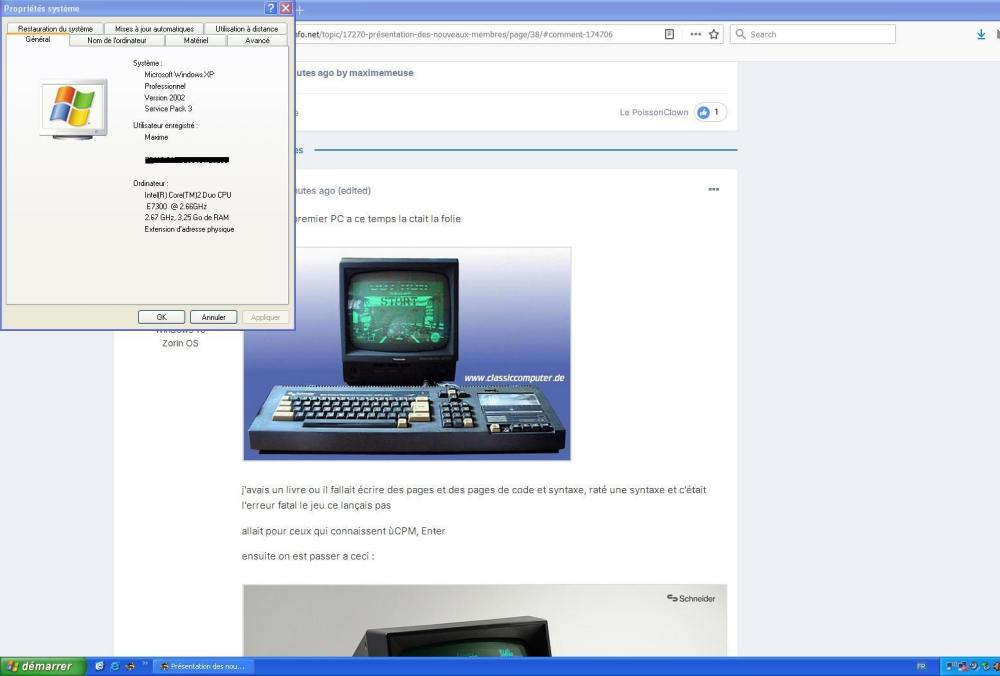
Task: Confirm system properties with OK button
Action: 161,317
